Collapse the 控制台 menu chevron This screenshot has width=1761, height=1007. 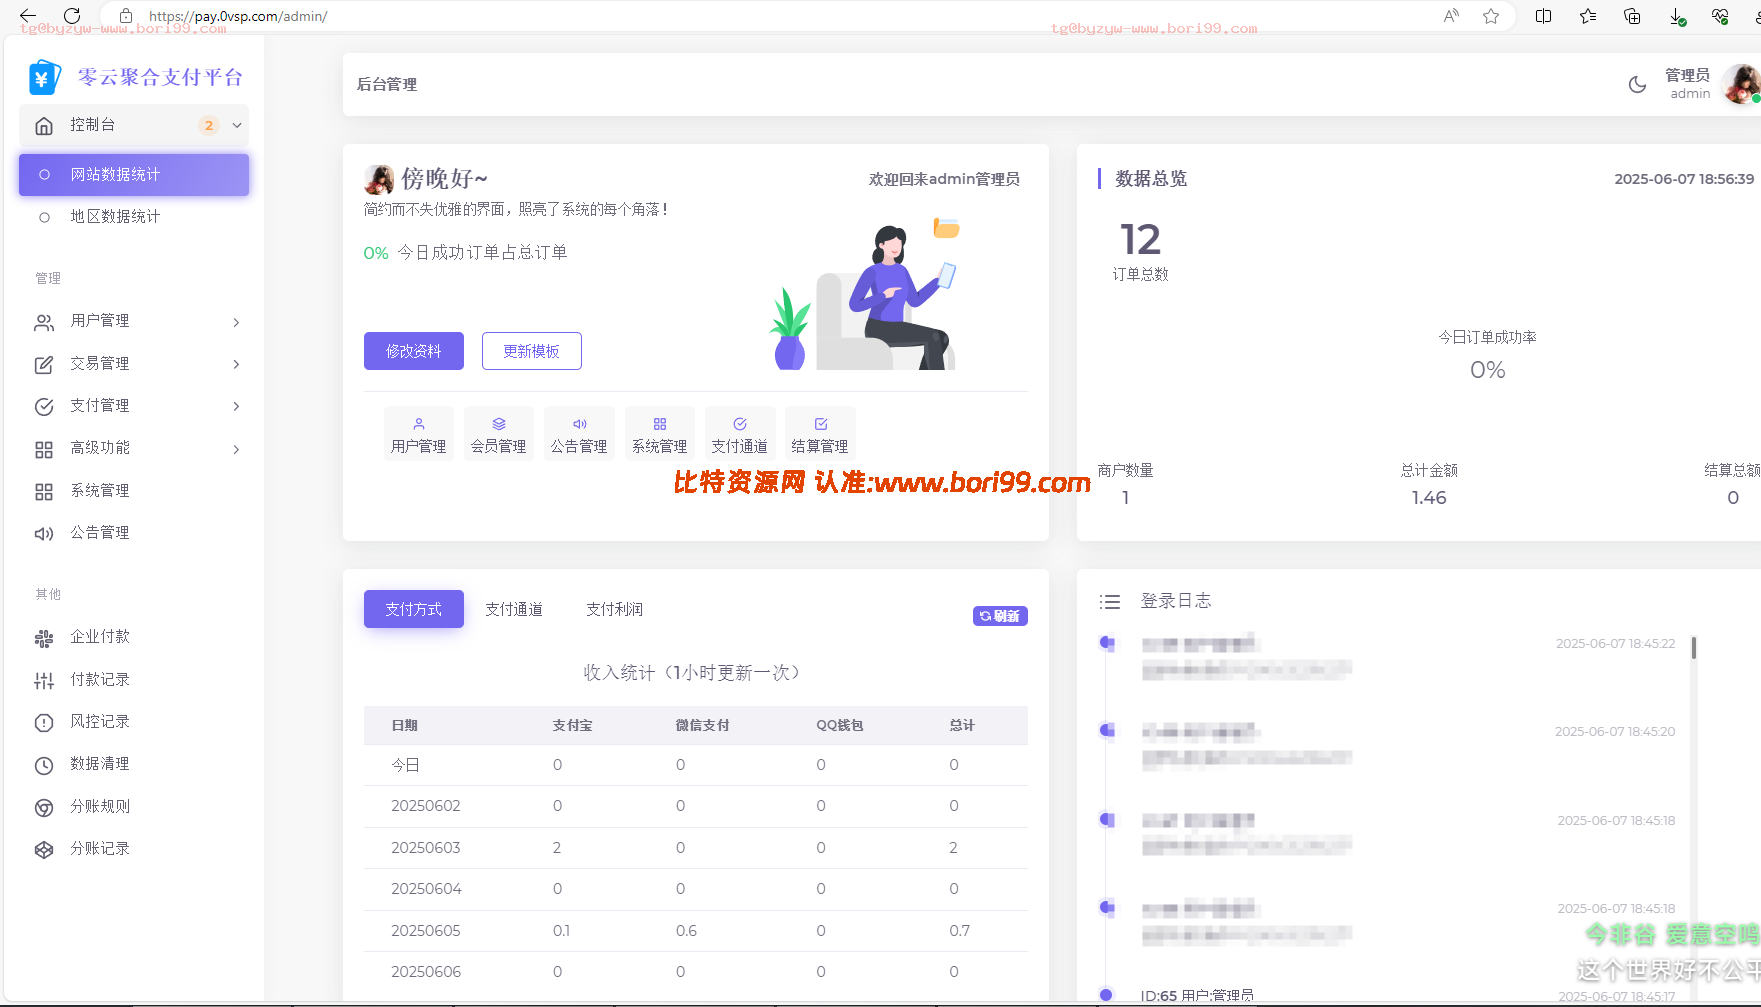[237, 125]
